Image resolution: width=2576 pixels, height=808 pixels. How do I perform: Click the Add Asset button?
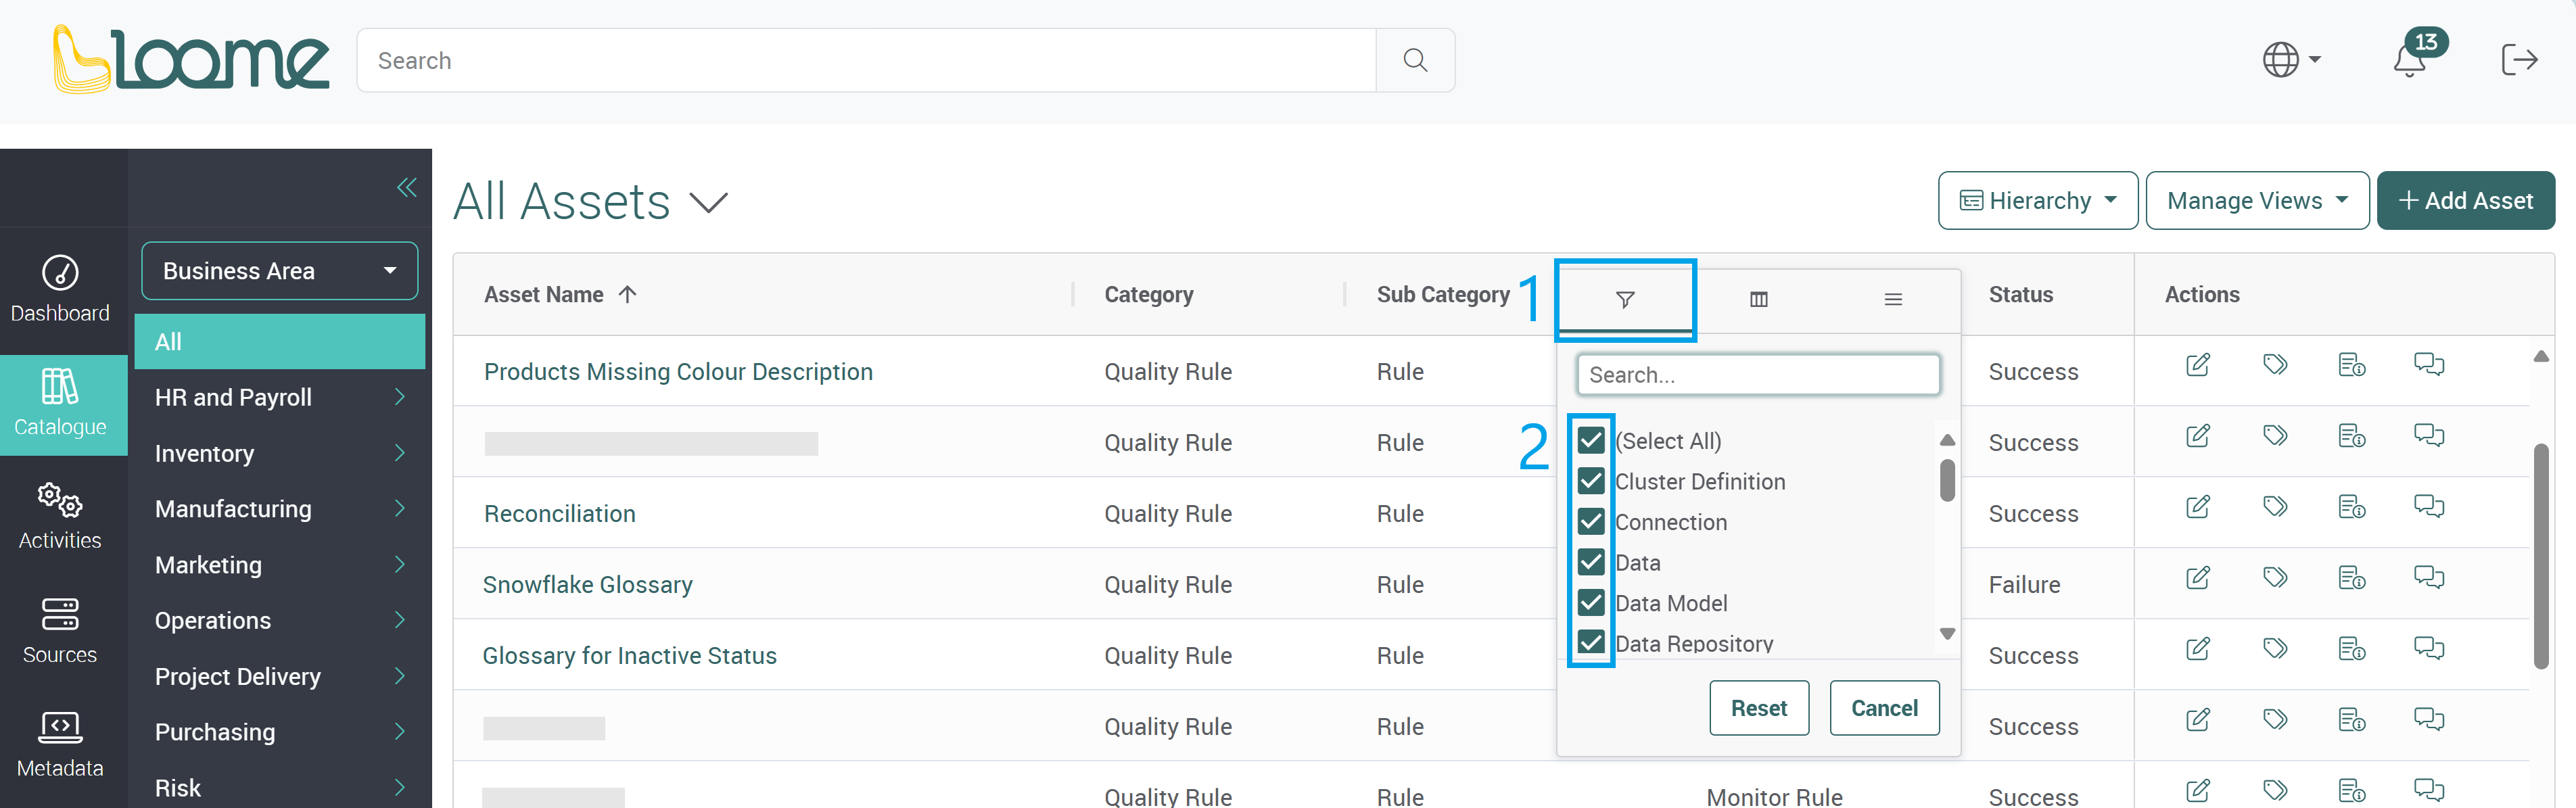point(2465,201)
